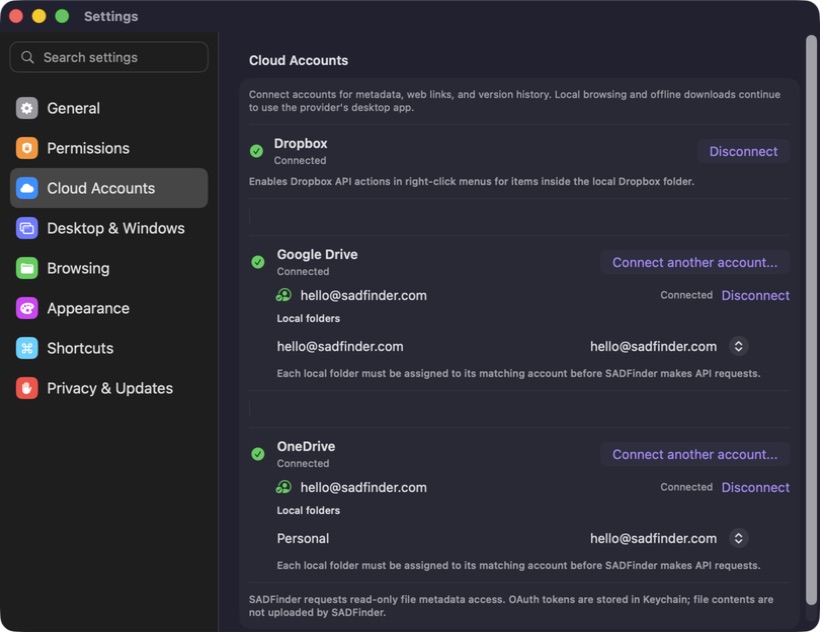Open the Permissions settings section

tap(109, 148)
